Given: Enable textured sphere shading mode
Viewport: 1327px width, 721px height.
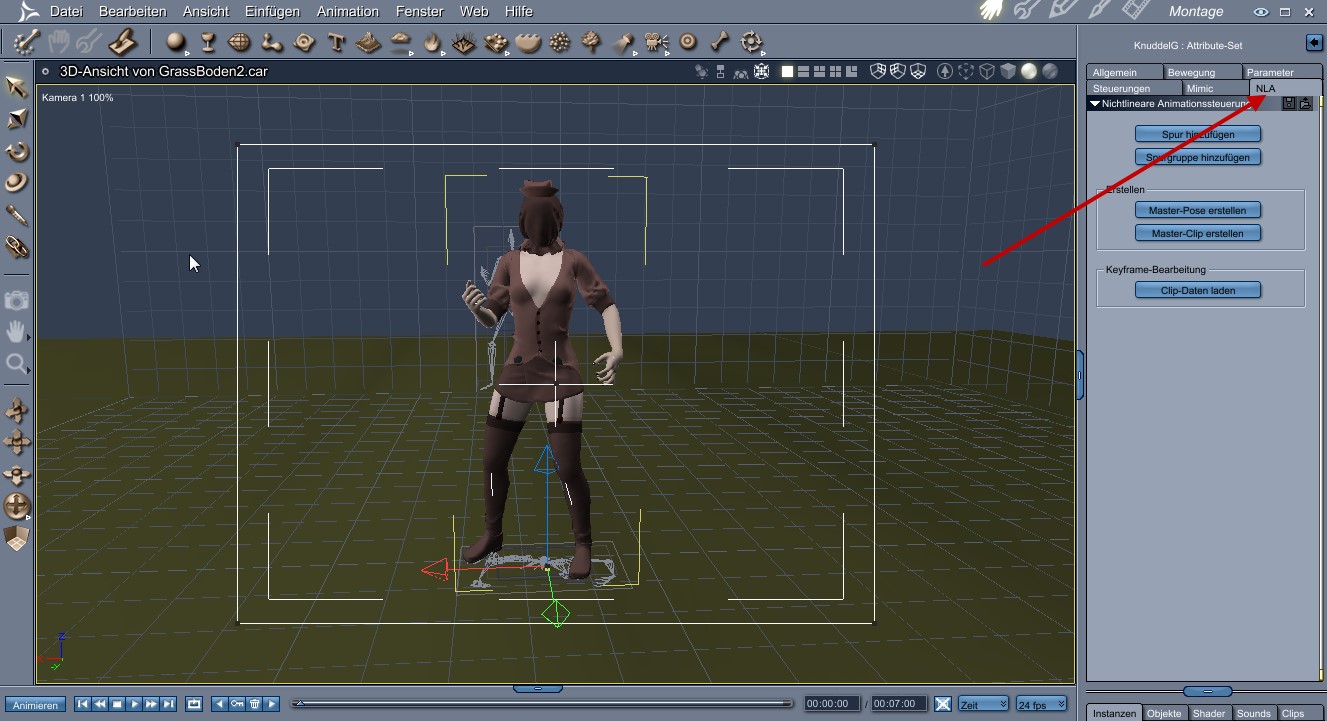Looking at the screenshot, I should [x=1049, y=72].
